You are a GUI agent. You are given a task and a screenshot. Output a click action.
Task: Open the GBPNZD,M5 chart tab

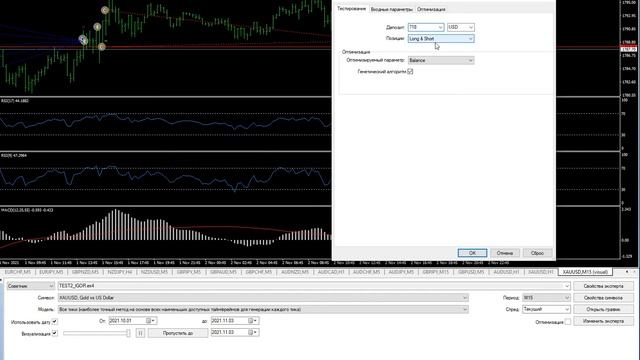pyautogui.click(x=85, y=272)
